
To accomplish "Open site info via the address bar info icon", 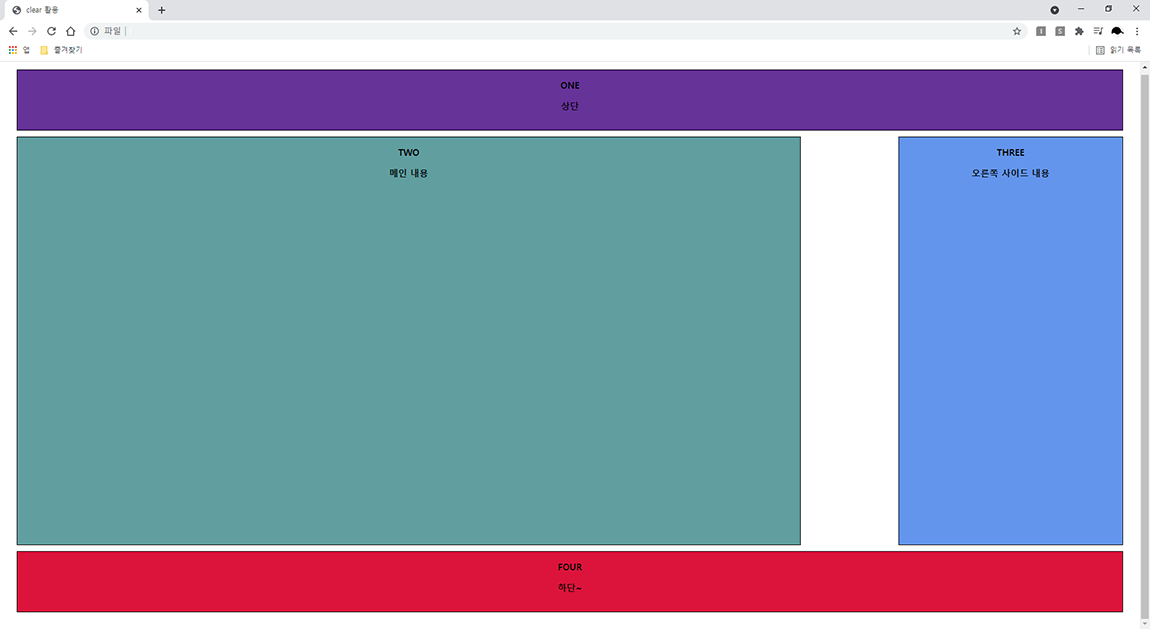I will (93, 31).
